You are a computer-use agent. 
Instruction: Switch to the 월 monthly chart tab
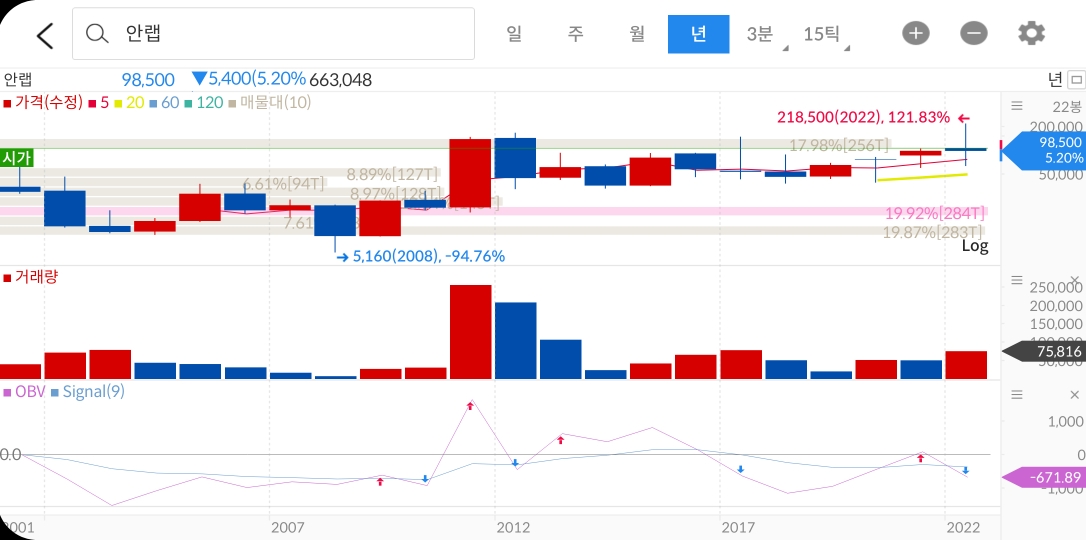click(x=637, y=34)
